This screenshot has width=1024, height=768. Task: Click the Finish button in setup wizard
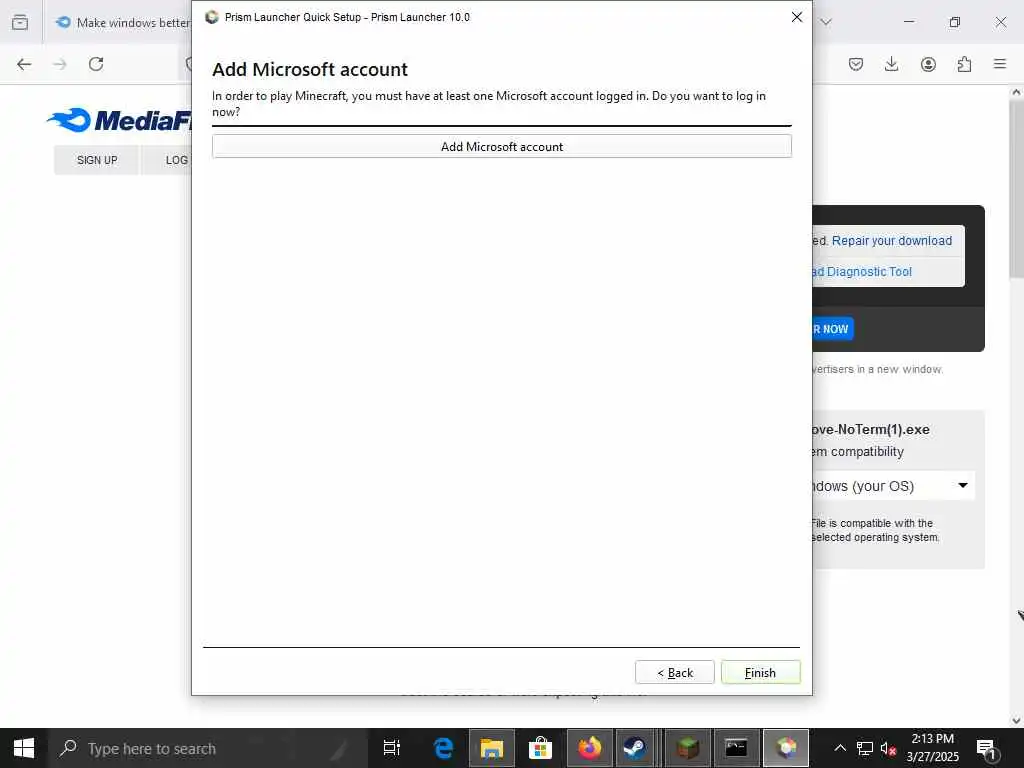760,672
